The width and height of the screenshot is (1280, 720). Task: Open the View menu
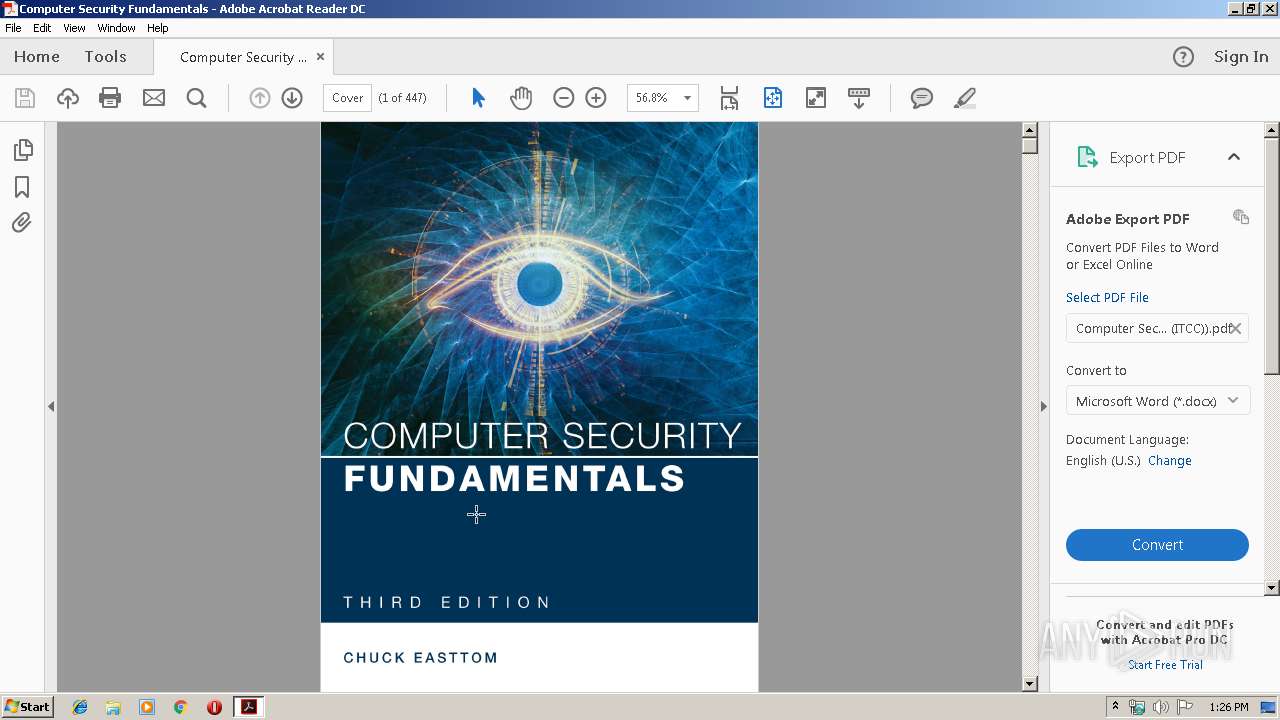coord(75,28)
